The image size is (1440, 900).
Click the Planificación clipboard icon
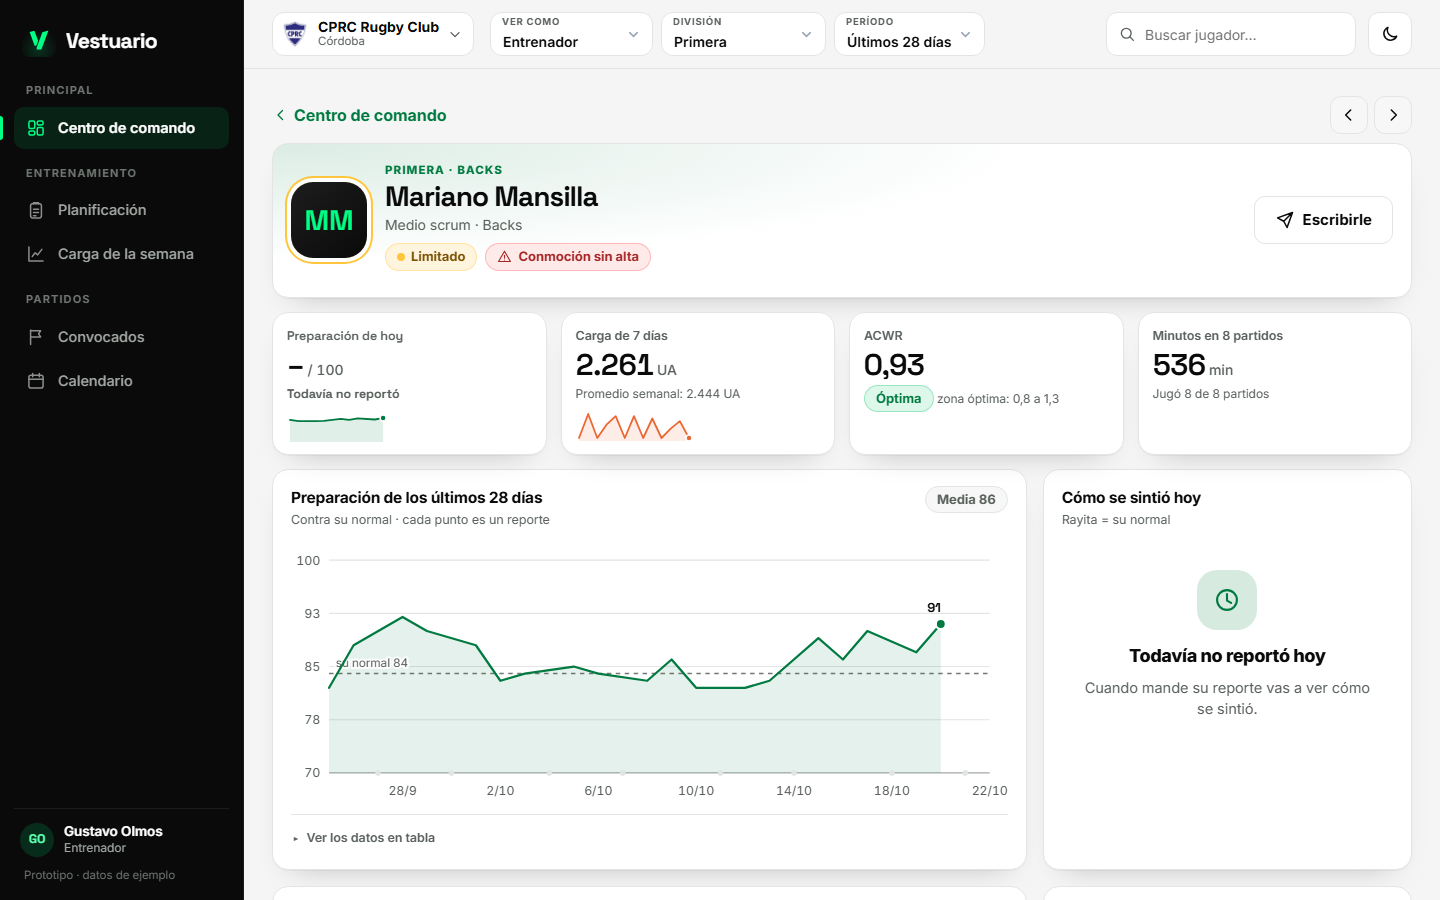(36, 210)
